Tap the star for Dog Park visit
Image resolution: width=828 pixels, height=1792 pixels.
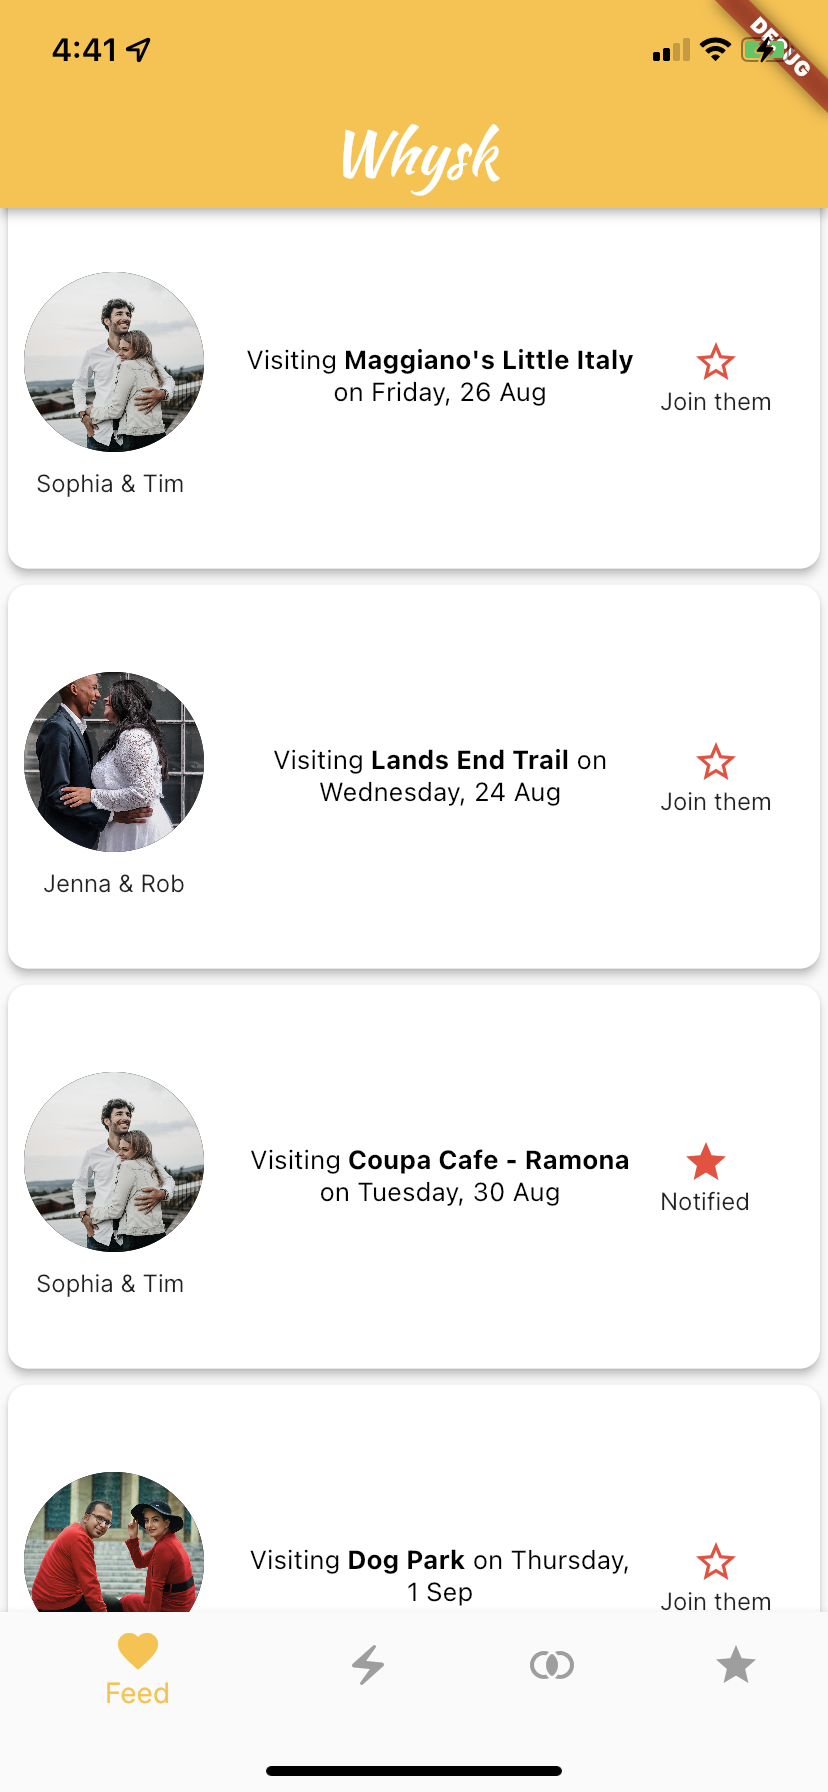click(x=716, y=1562)
